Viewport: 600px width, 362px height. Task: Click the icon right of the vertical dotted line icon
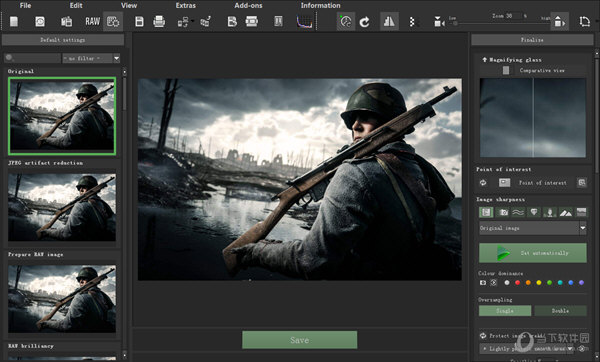pos(439,22)
